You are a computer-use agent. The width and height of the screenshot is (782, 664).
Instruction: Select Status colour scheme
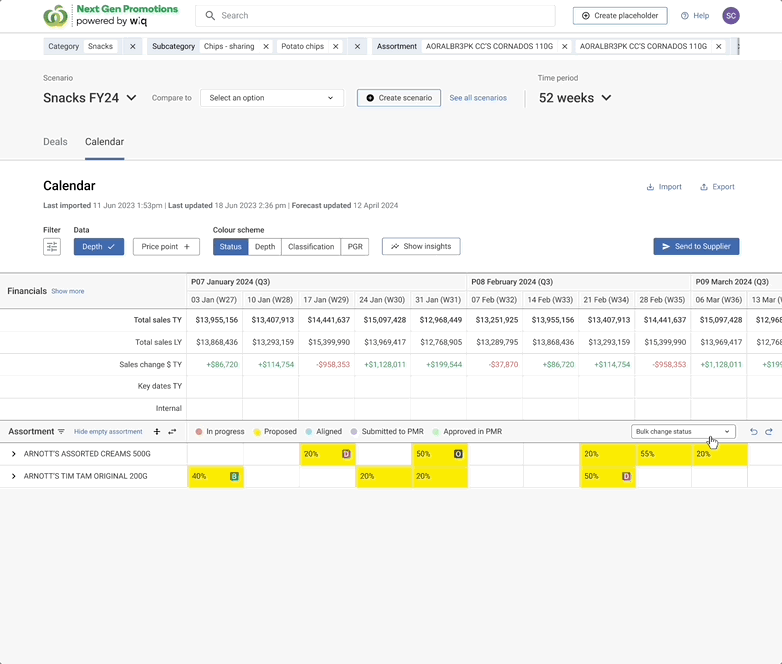230,246
